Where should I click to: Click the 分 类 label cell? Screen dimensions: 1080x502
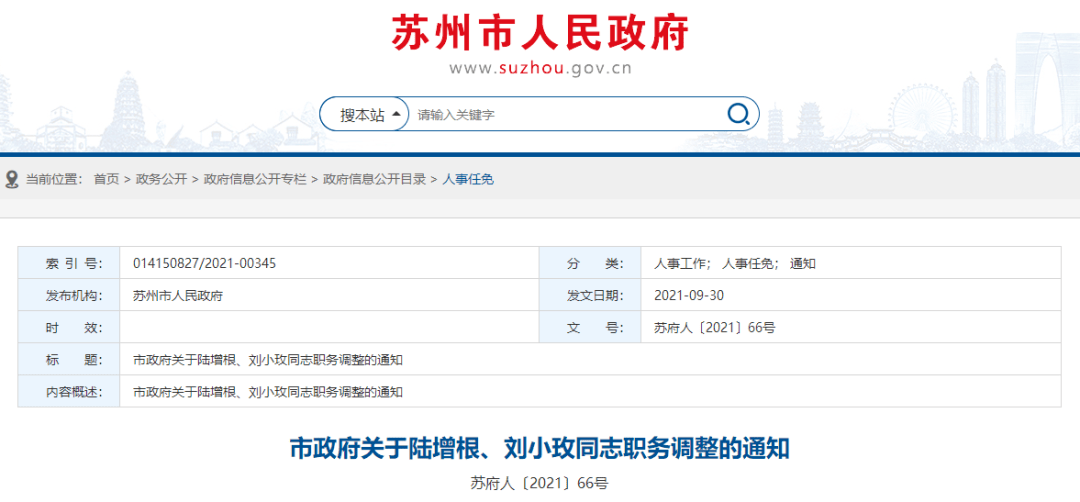pyautogui.click(x=590, y=263)
